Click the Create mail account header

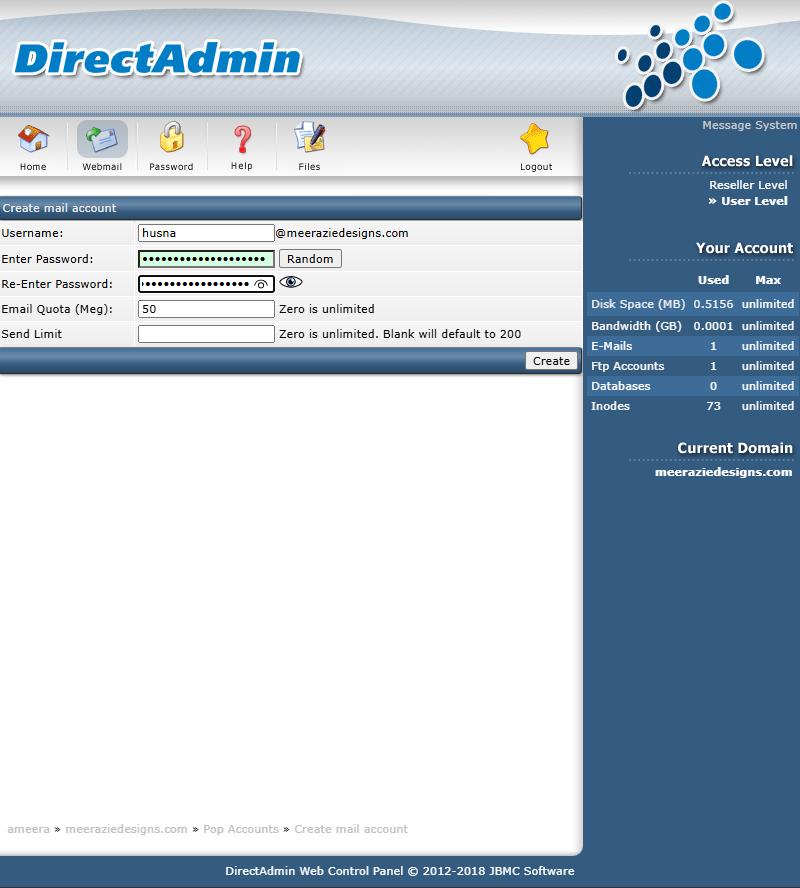pos(59,208)
